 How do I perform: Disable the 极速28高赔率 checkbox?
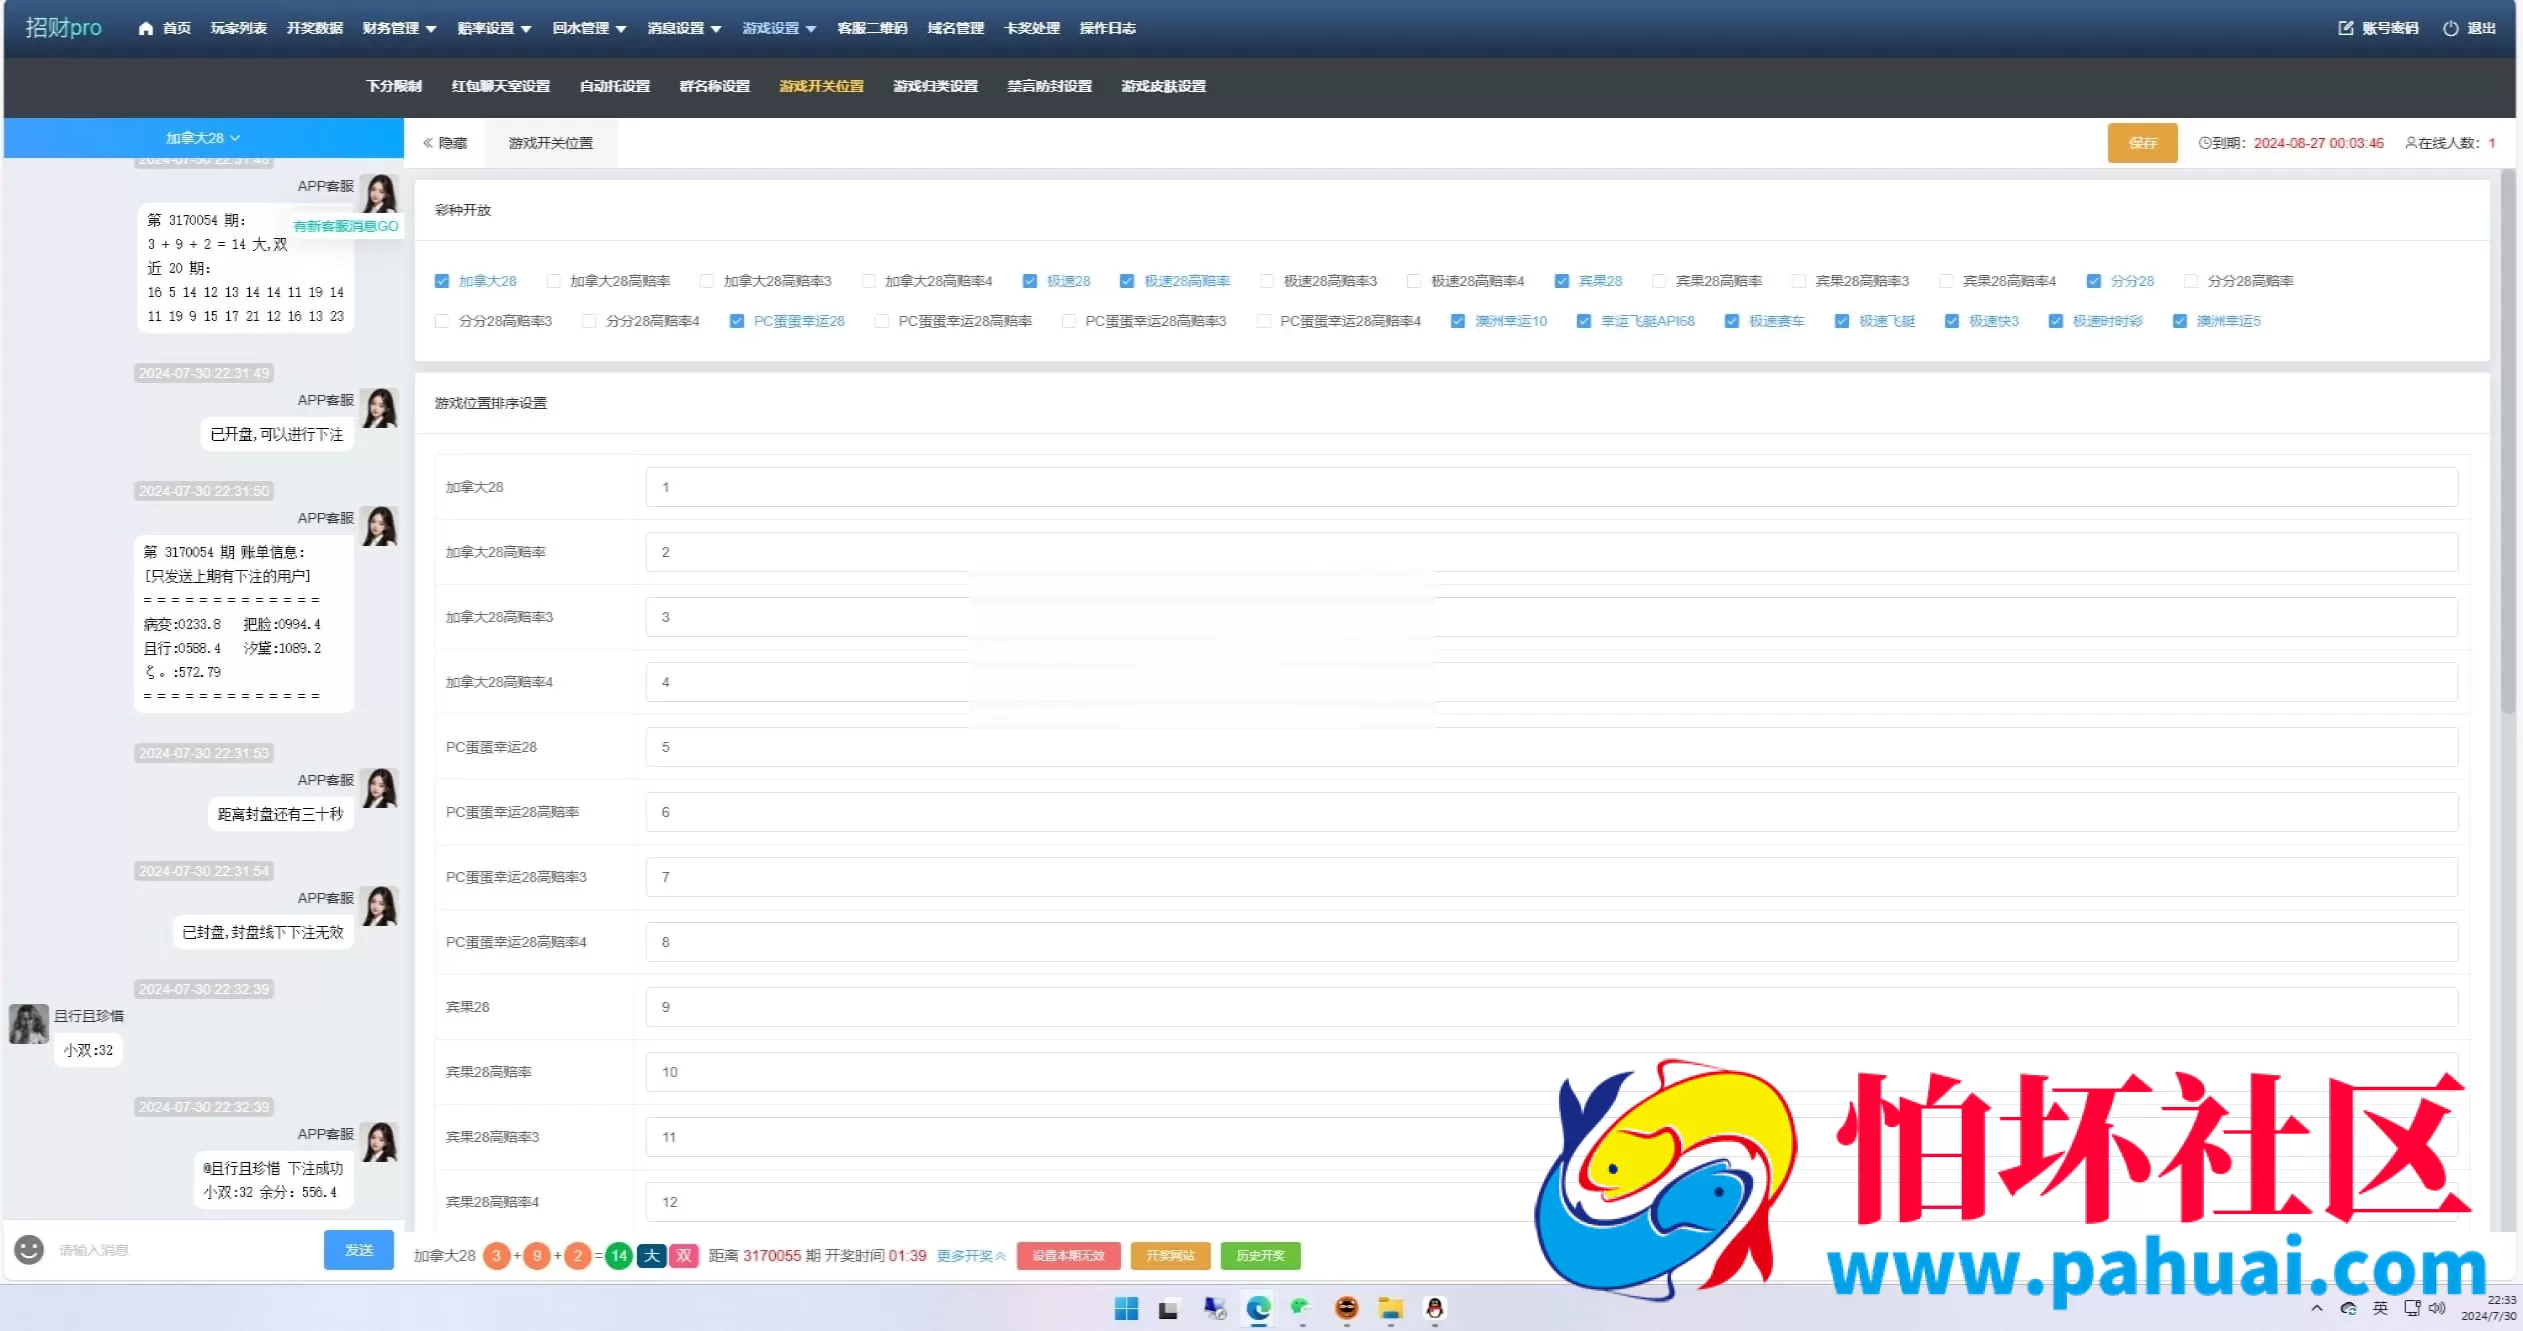pyautogui.click(x=1127, y=281)
